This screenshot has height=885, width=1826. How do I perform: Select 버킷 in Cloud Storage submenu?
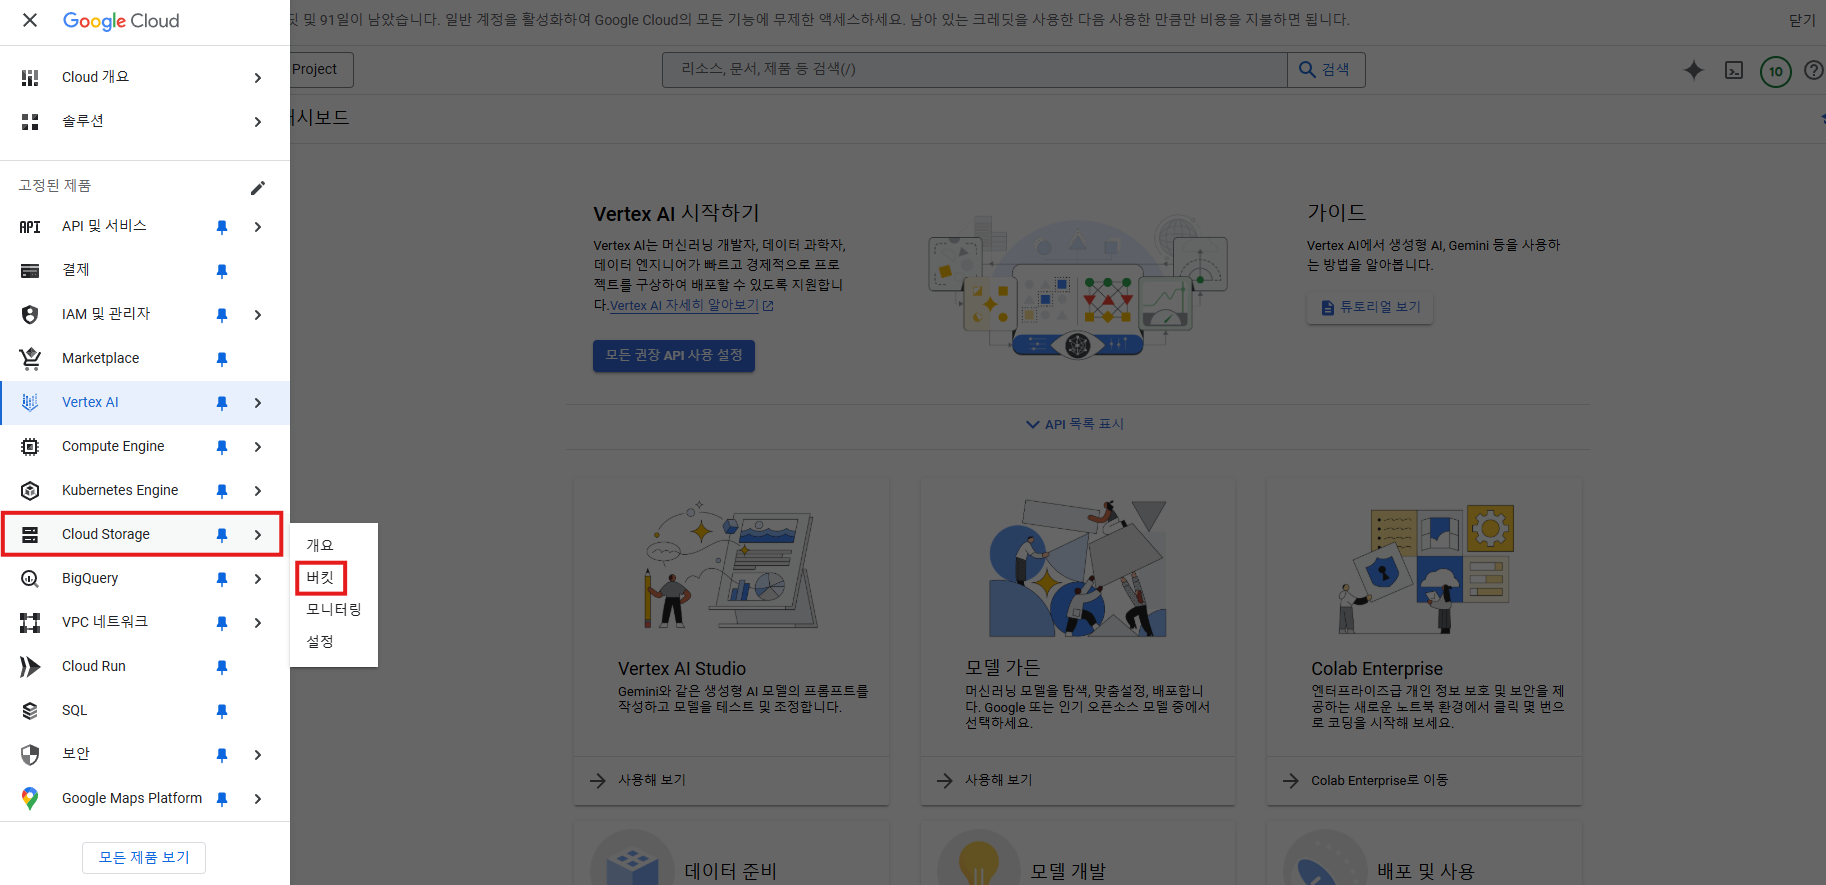320,577
